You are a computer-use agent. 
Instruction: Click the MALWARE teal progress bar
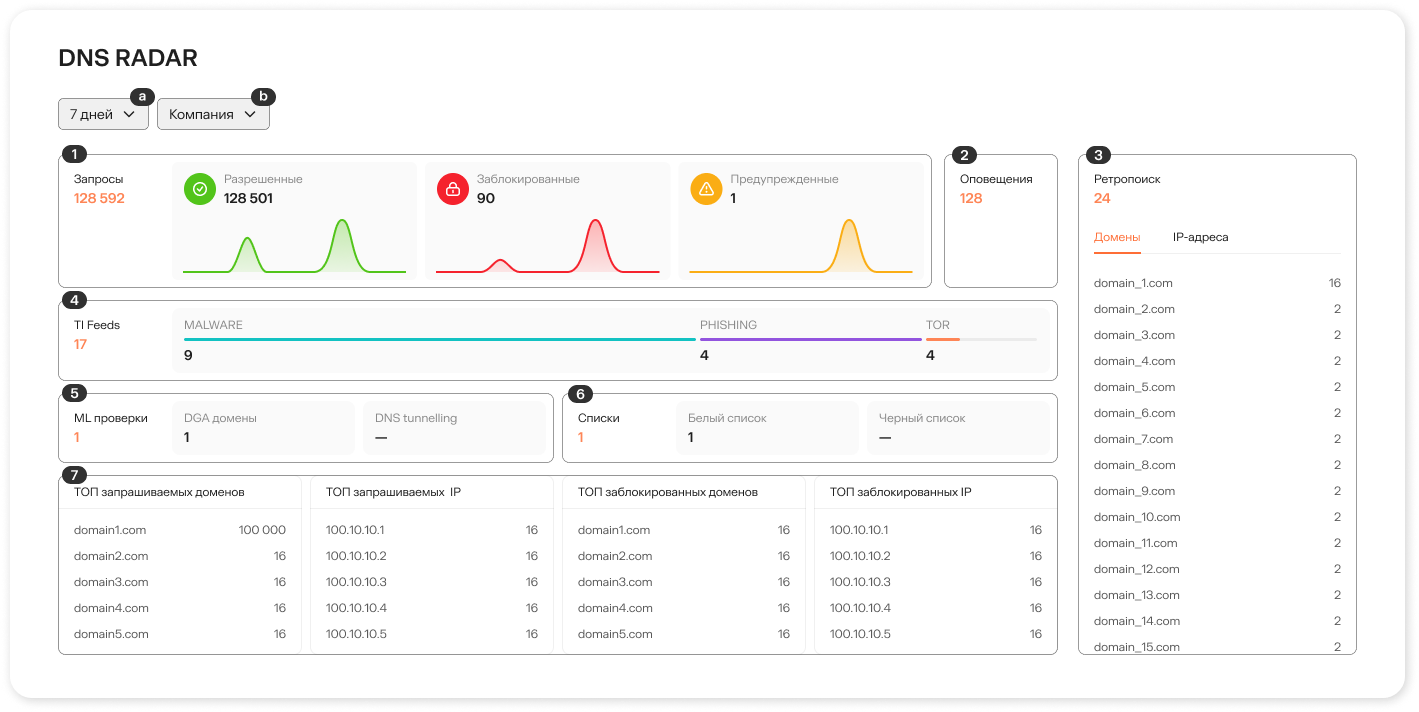tap(439, 340)
